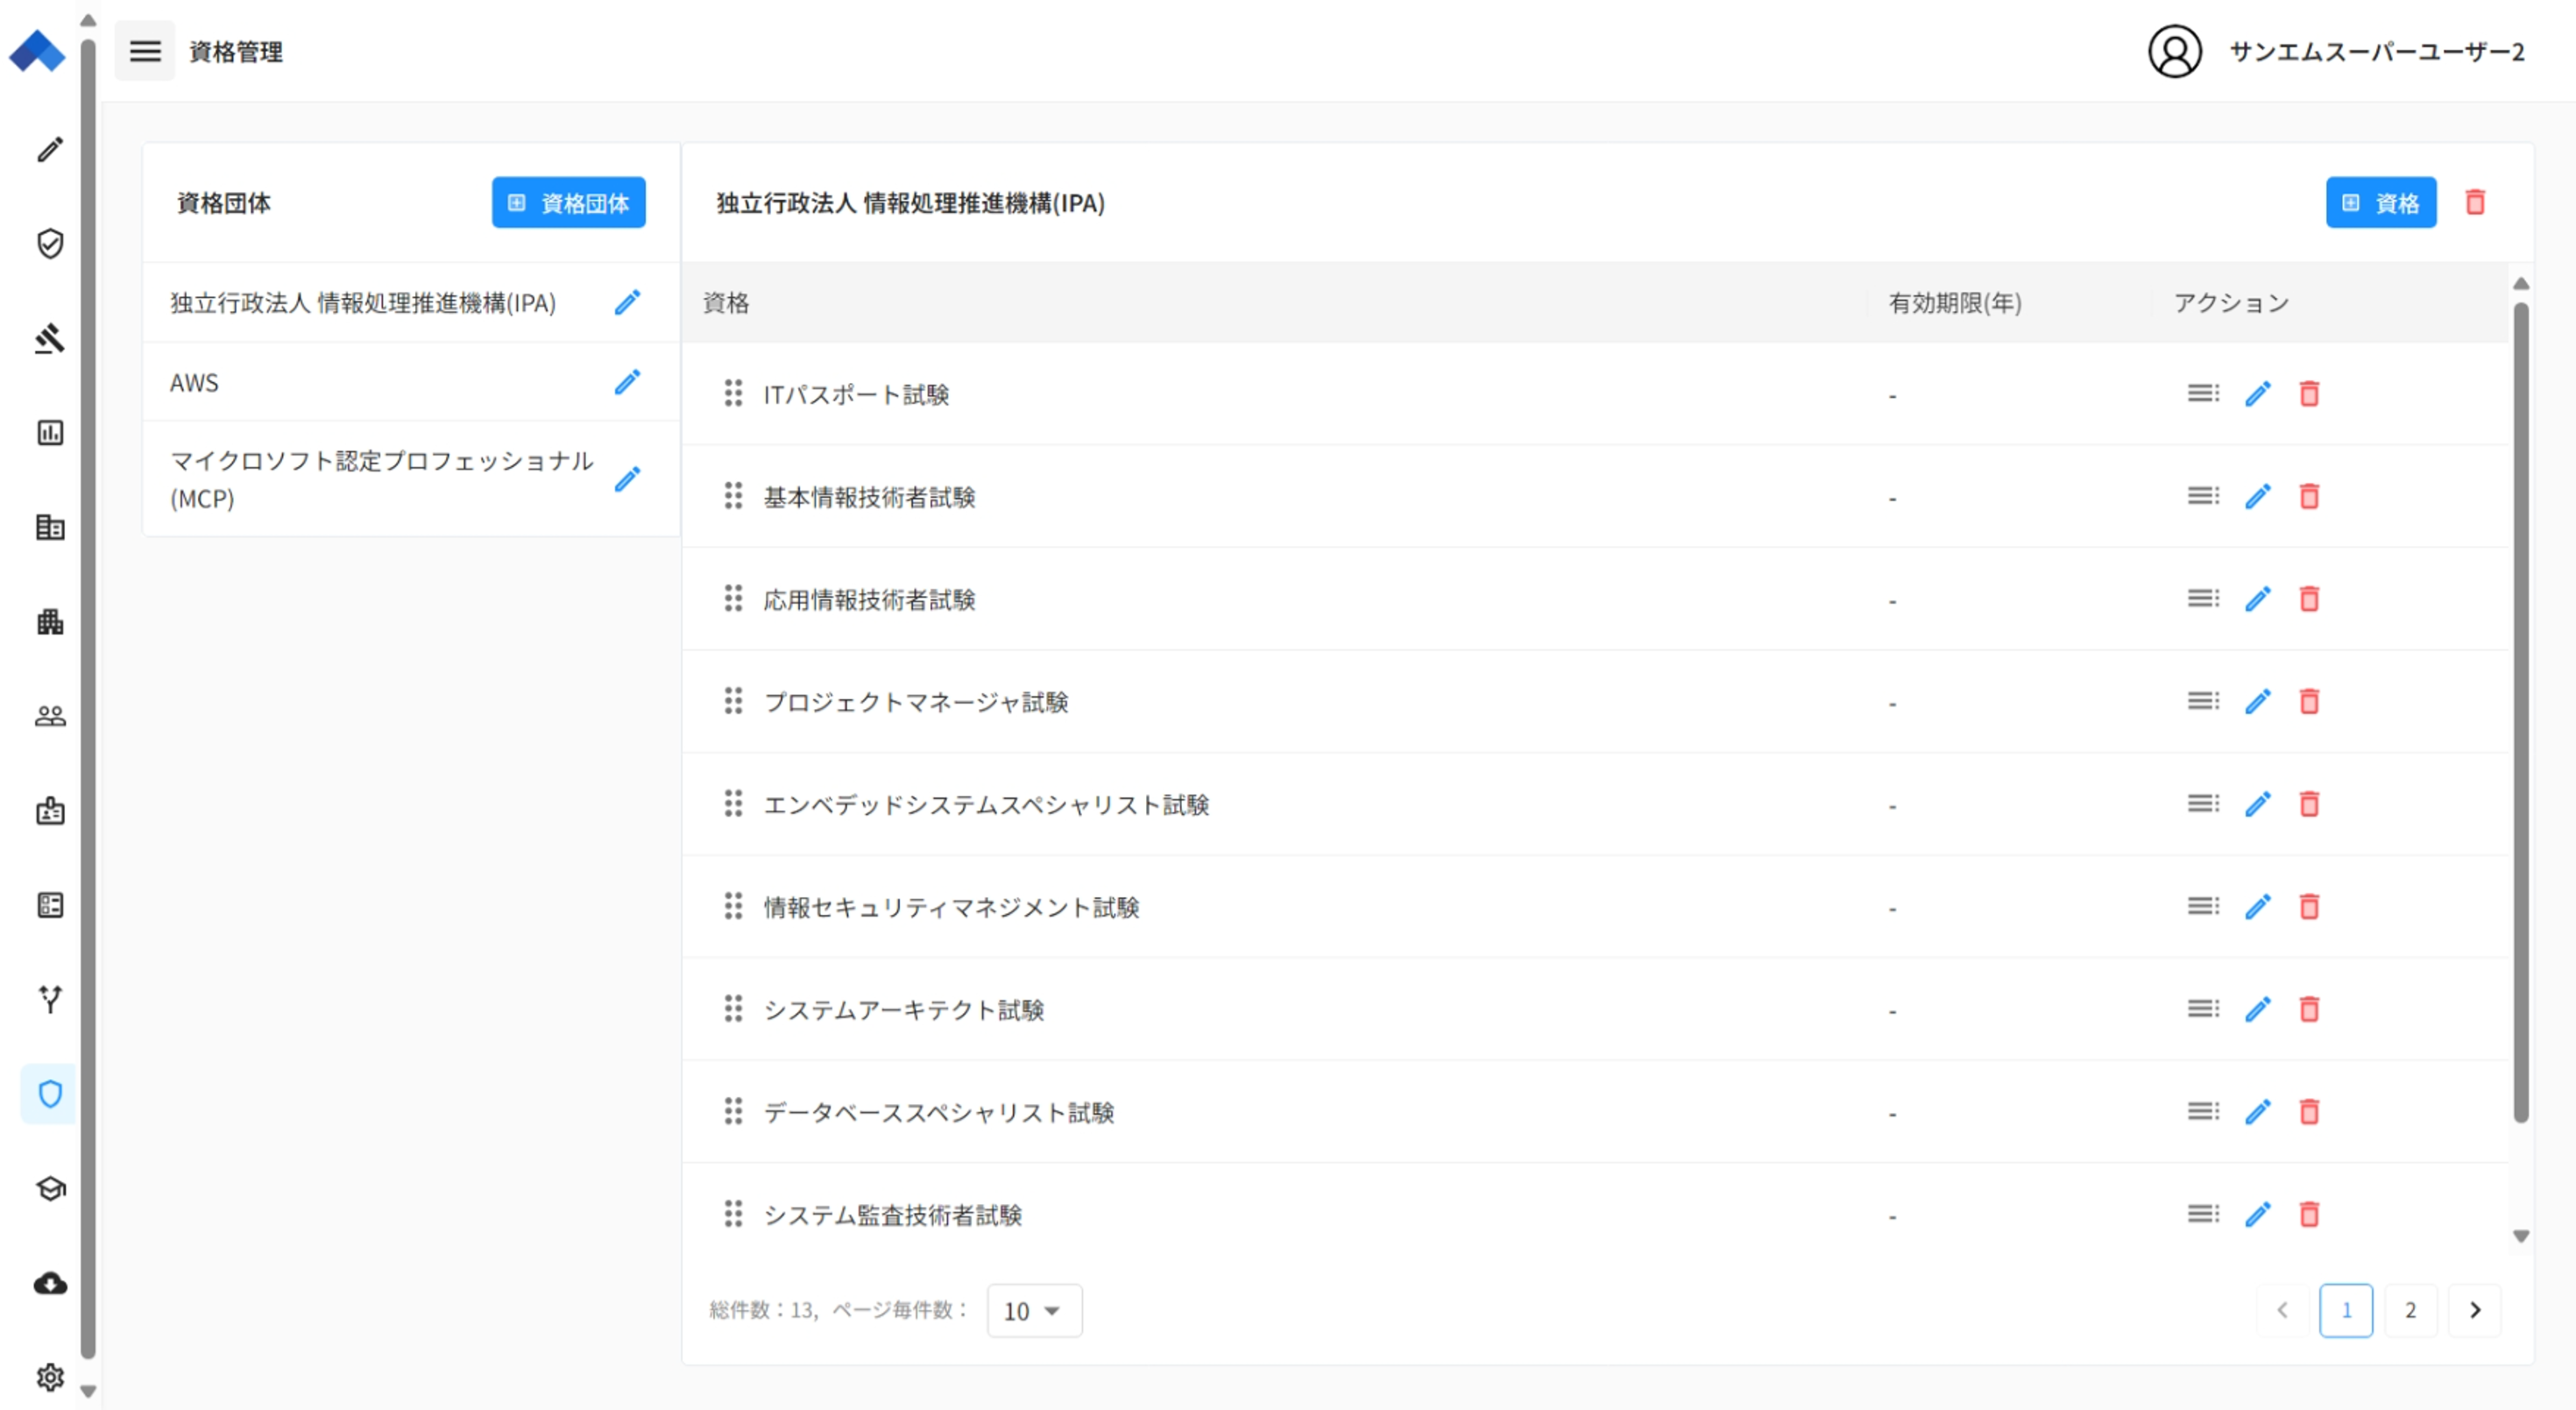This screenshot has width=2576, height=1410.
Task: Go to page 2 of qualifications
Action: pos(2410,1311)
